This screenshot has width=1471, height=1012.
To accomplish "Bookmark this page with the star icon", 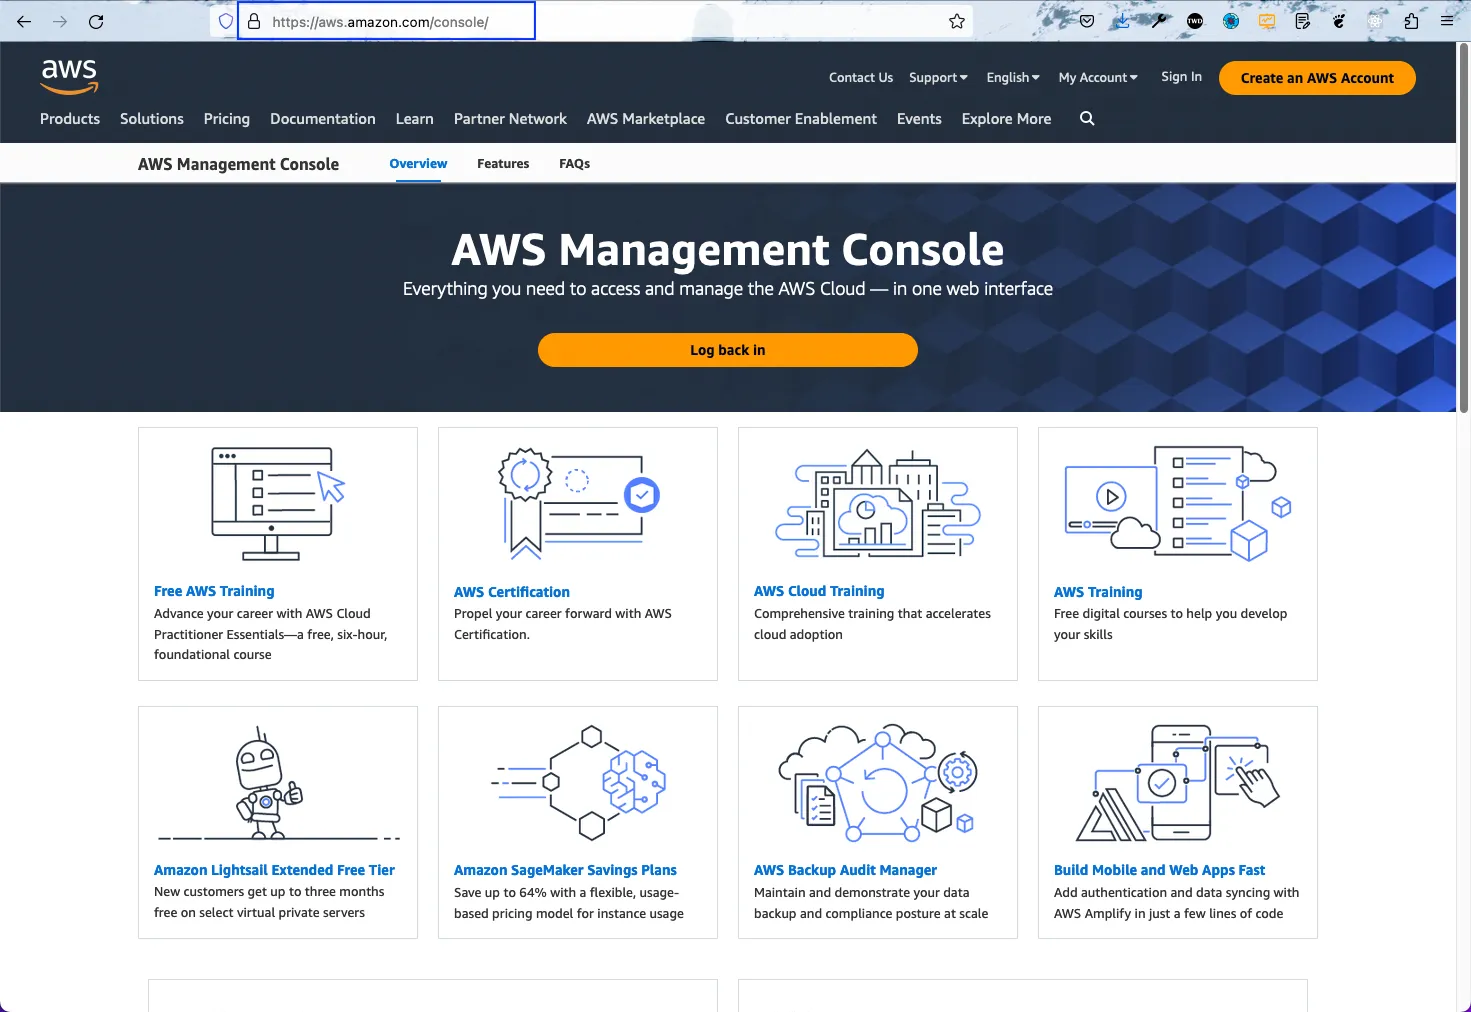I will coord(957,21).
